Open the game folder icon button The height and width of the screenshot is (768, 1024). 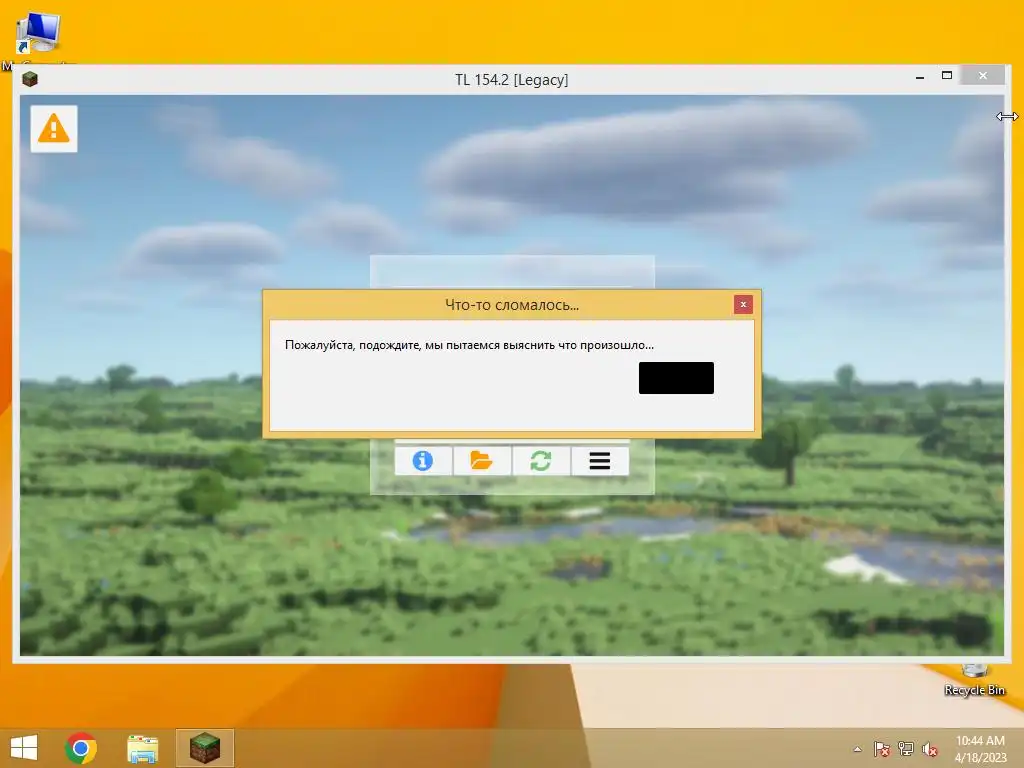[481, 461]
